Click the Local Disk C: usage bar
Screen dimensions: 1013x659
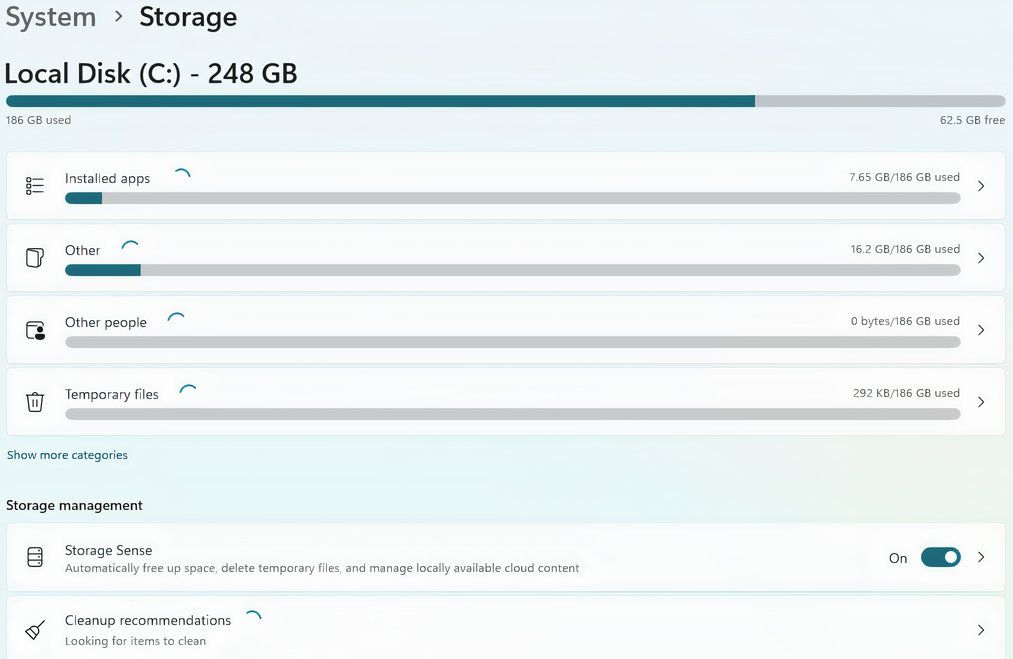point(505,101)
